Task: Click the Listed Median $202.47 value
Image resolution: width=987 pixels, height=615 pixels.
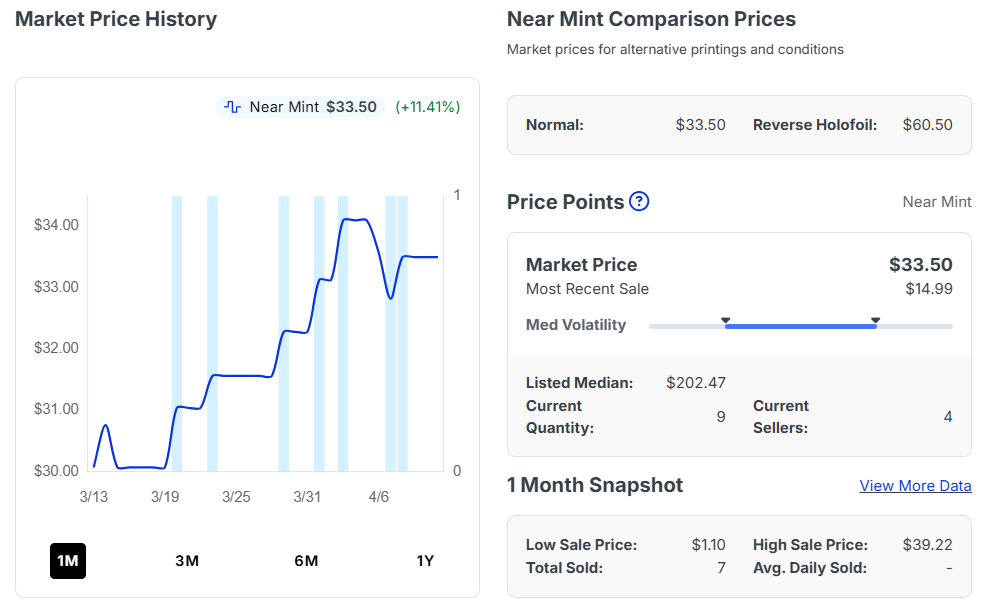Action: [696, 383]
